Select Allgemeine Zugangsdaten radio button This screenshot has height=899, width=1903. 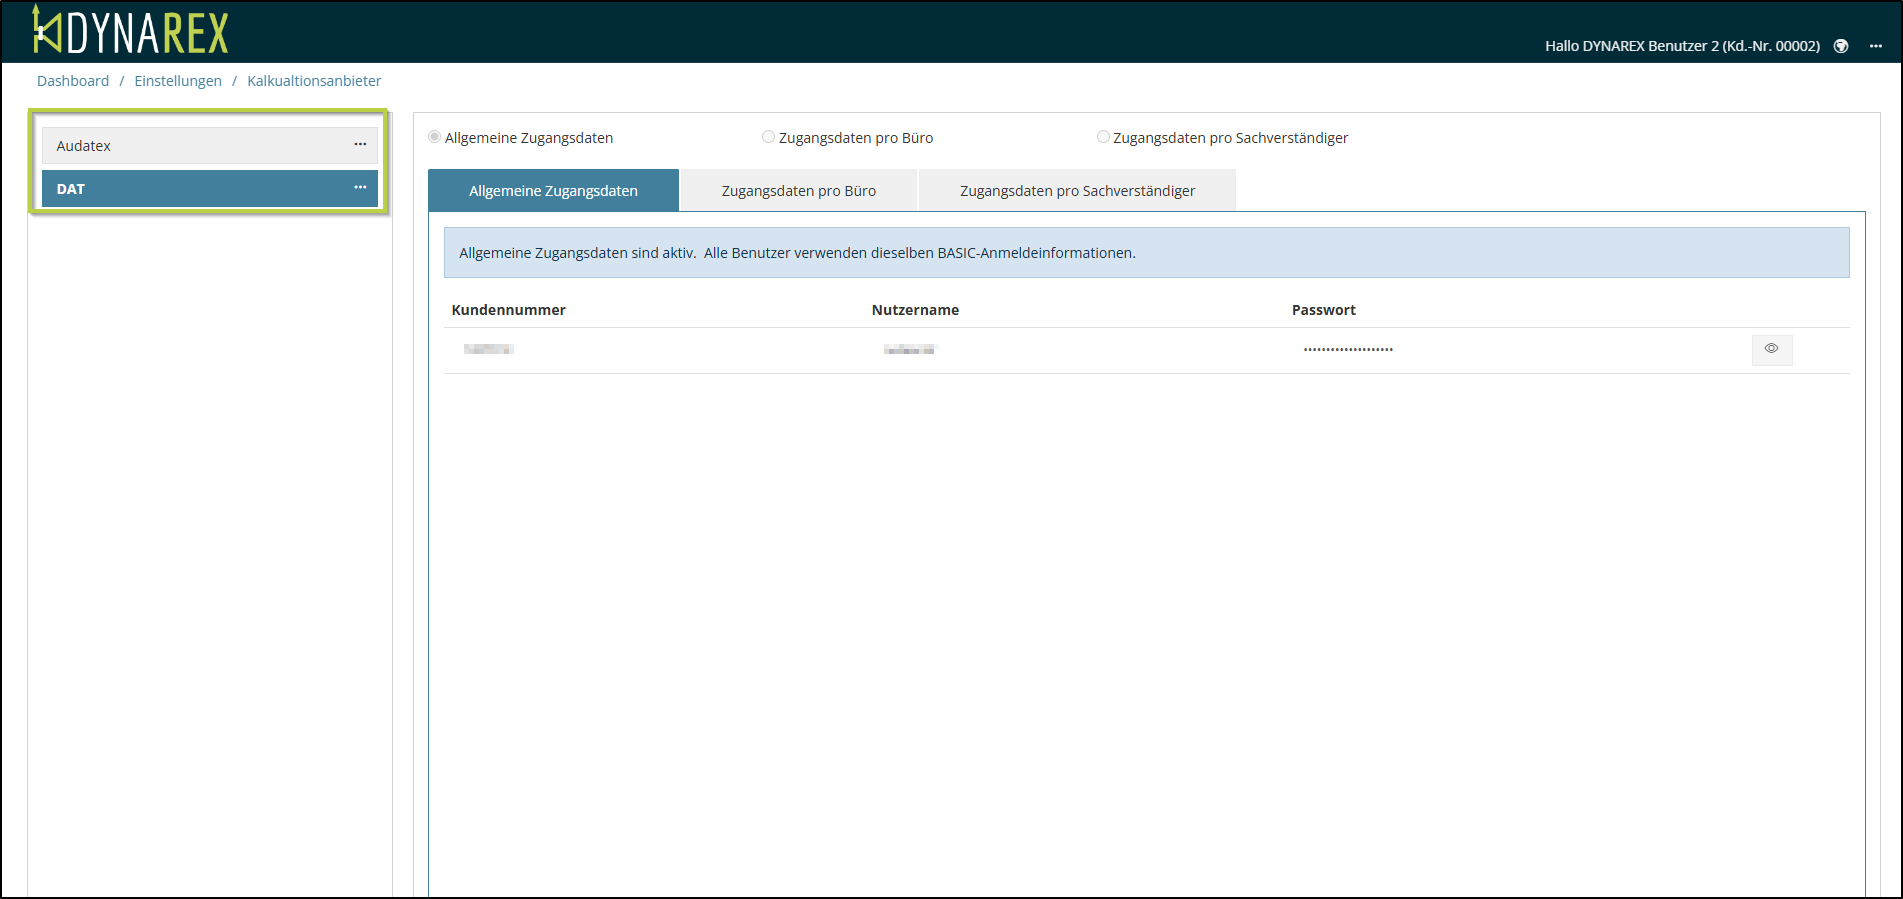[x=435, y=137]
